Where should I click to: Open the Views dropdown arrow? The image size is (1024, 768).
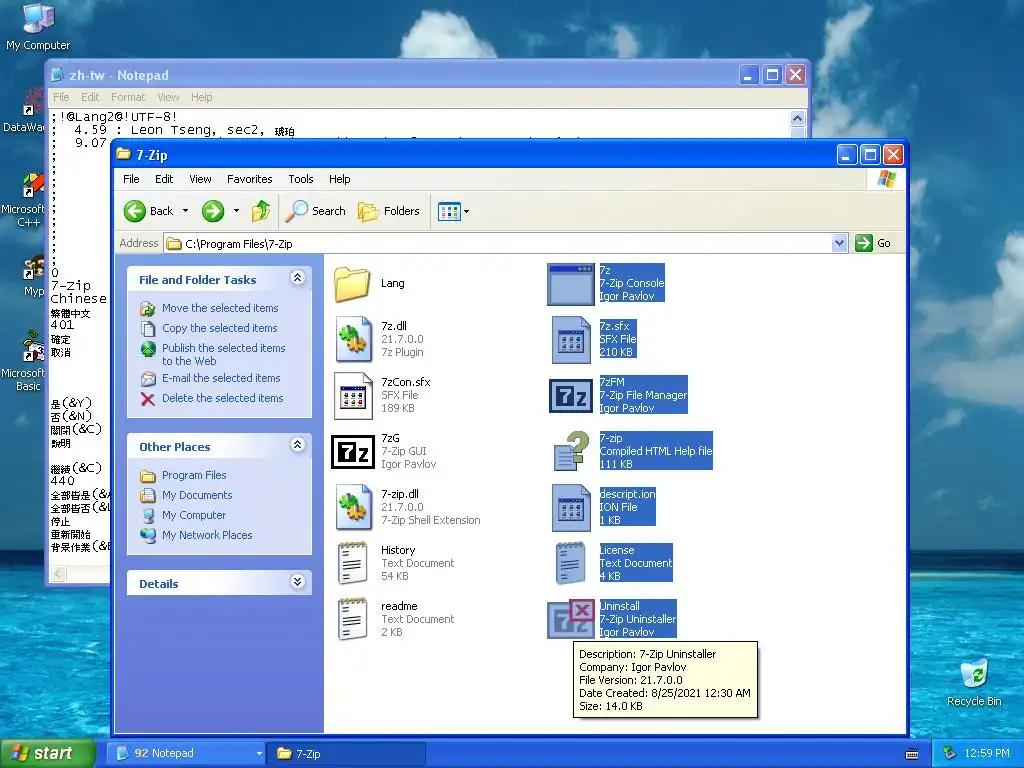coord(466,212)
